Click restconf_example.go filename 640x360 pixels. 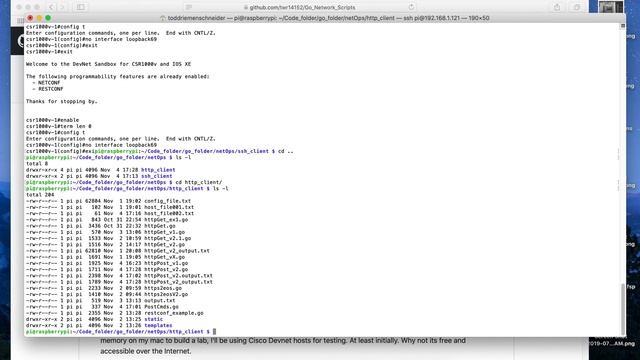click(x=174, y=313)
